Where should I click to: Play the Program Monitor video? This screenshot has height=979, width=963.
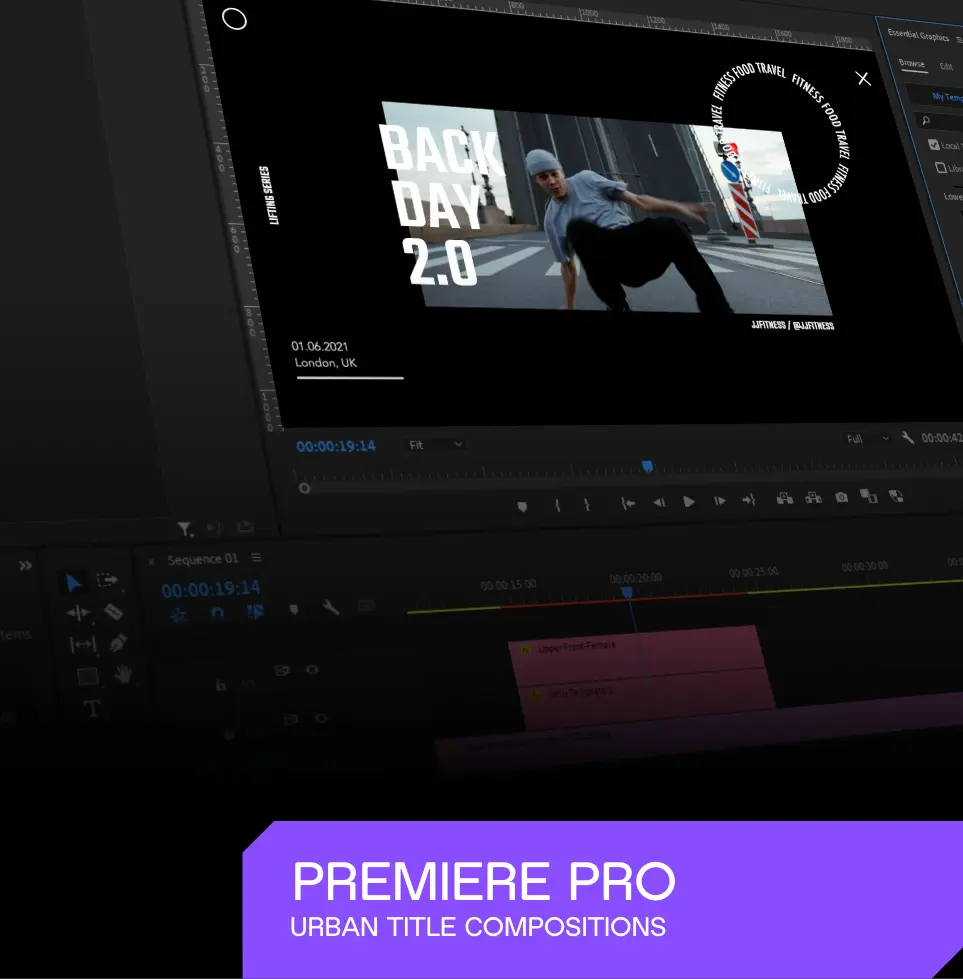pyautogui.click(x=689, y=501)
